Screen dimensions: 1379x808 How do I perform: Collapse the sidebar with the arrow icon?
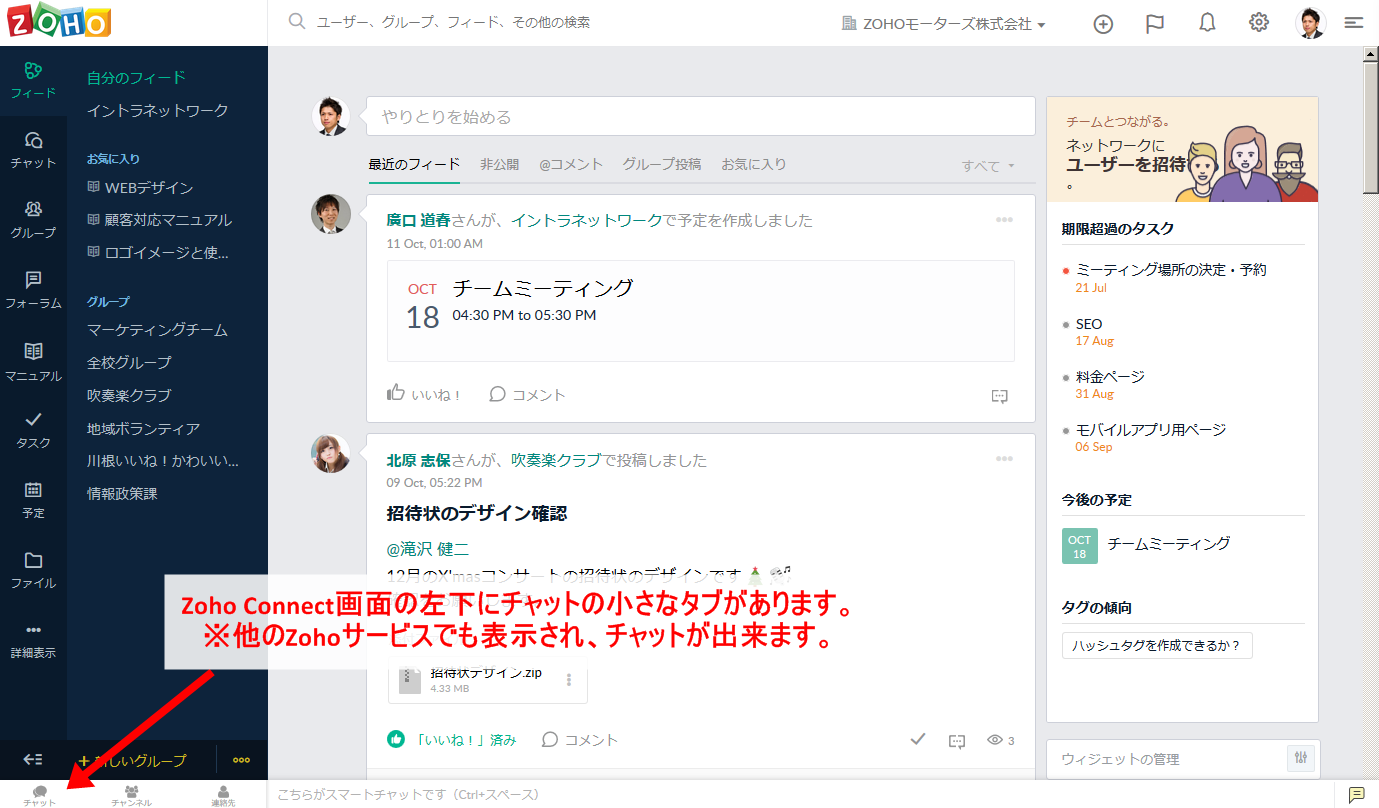(33, 760)
